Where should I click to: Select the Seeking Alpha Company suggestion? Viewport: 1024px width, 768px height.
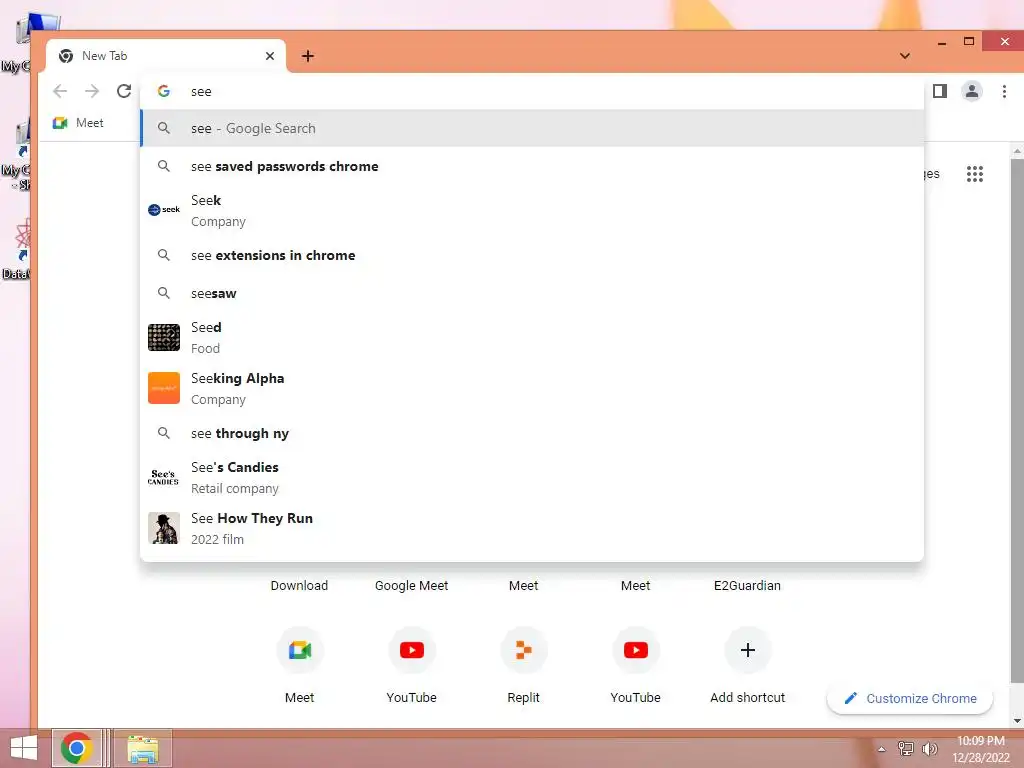[x=532, y=389]
